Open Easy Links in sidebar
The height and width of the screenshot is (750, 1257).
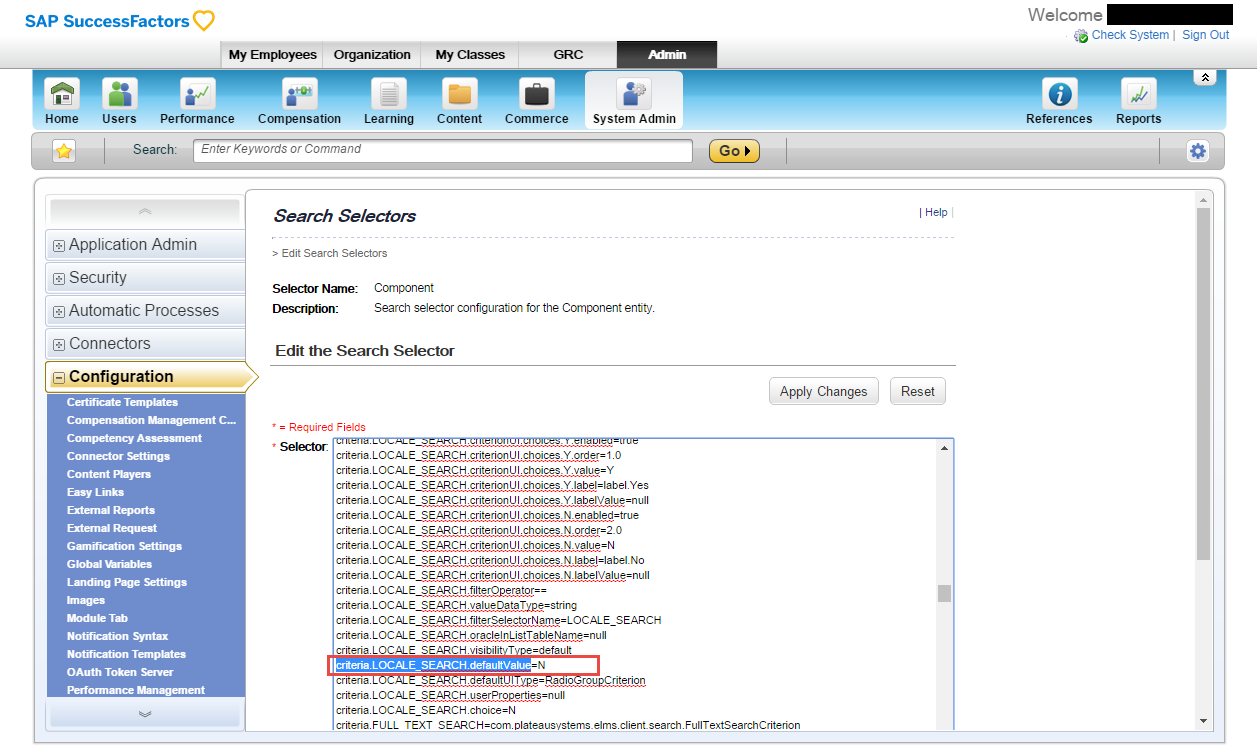pyautogui.click(x=95, y=492)
